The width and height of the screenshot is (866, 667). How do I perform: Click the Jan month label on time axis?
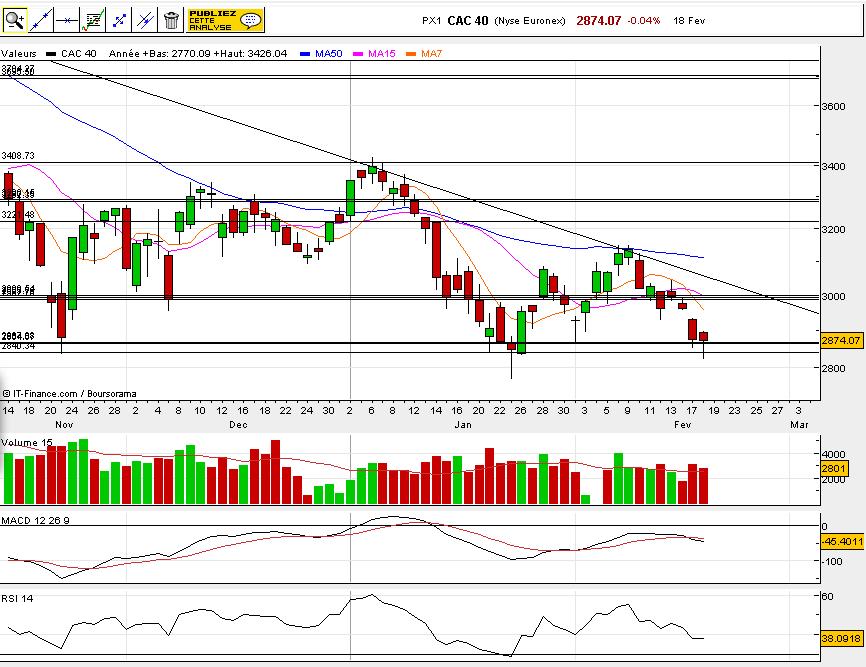click(463, 425)
